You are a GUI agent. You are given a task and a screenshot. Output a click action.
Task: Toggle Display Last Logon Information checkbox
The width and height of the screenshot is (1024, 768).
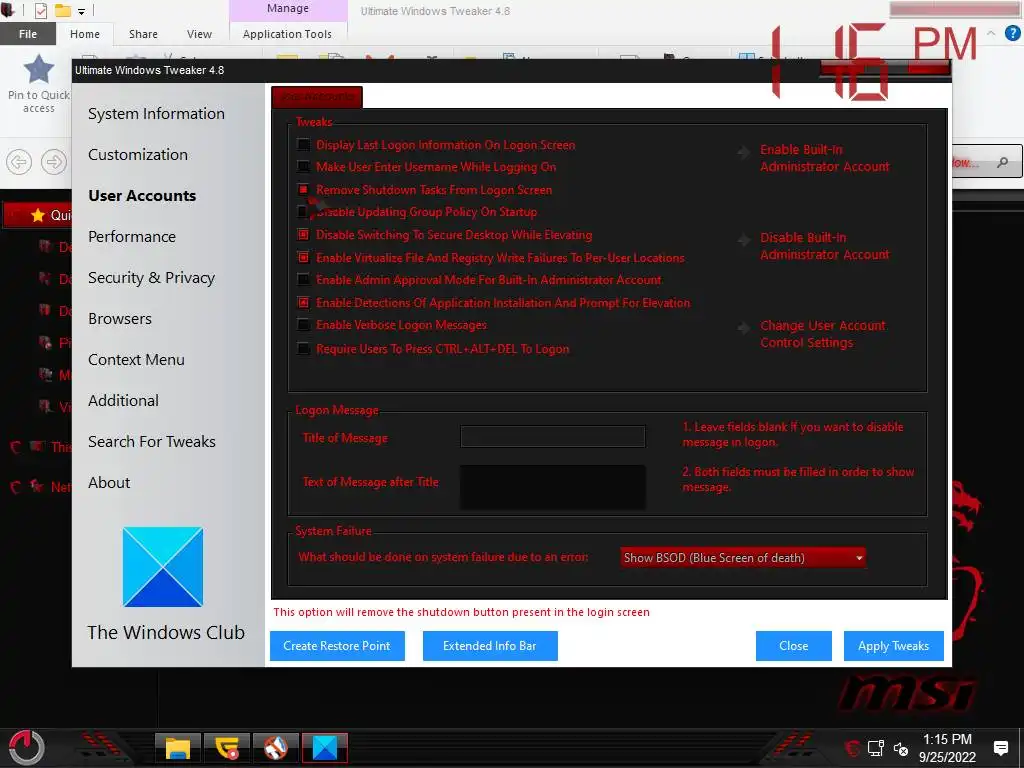coord(303,144)
